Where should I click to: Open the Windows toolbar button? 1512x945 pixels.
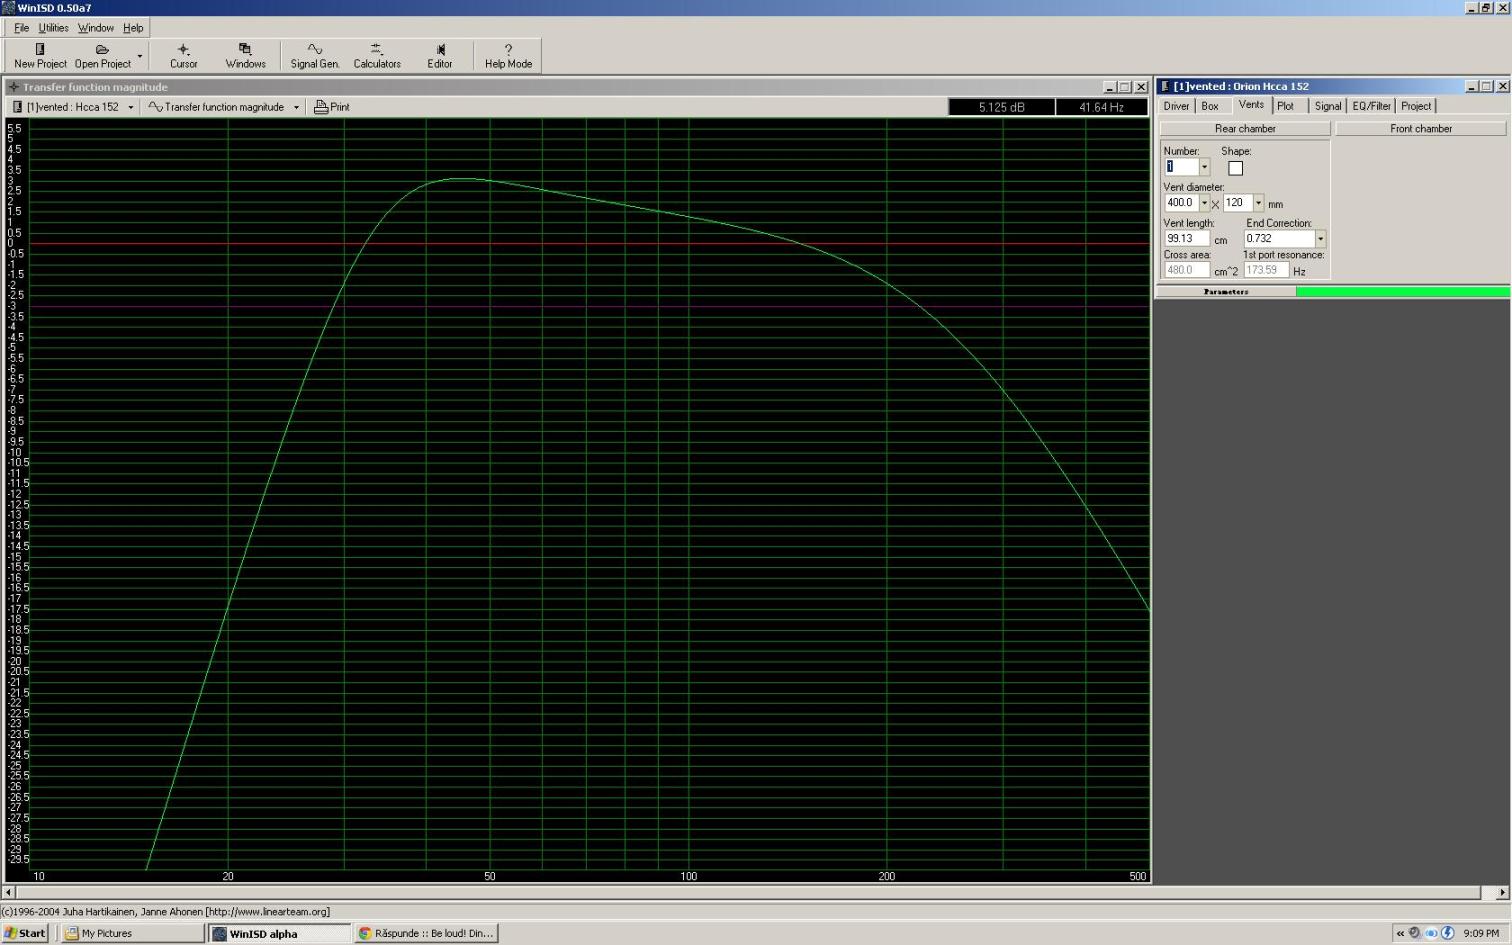coord(245,55)
